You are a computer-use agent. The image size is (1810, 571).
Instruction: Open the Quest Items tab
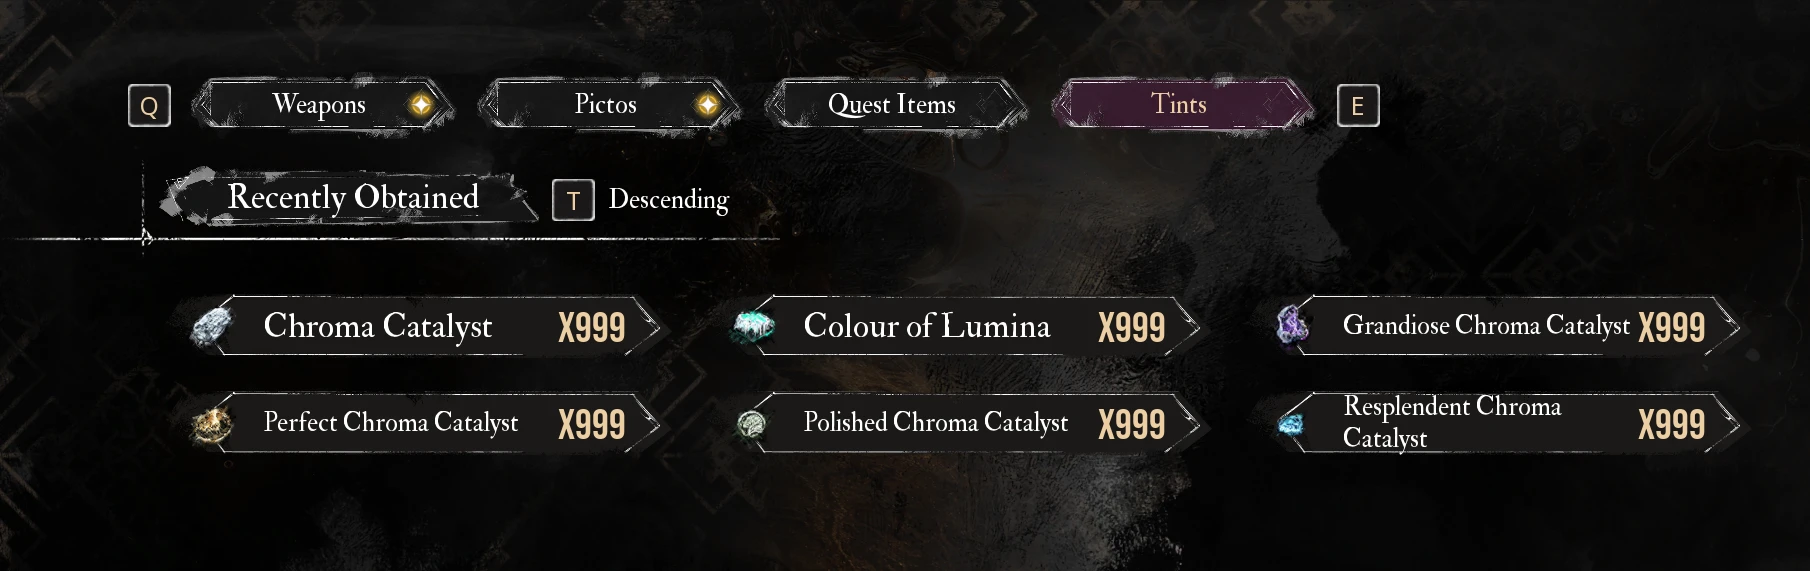[x=894, y=104]
